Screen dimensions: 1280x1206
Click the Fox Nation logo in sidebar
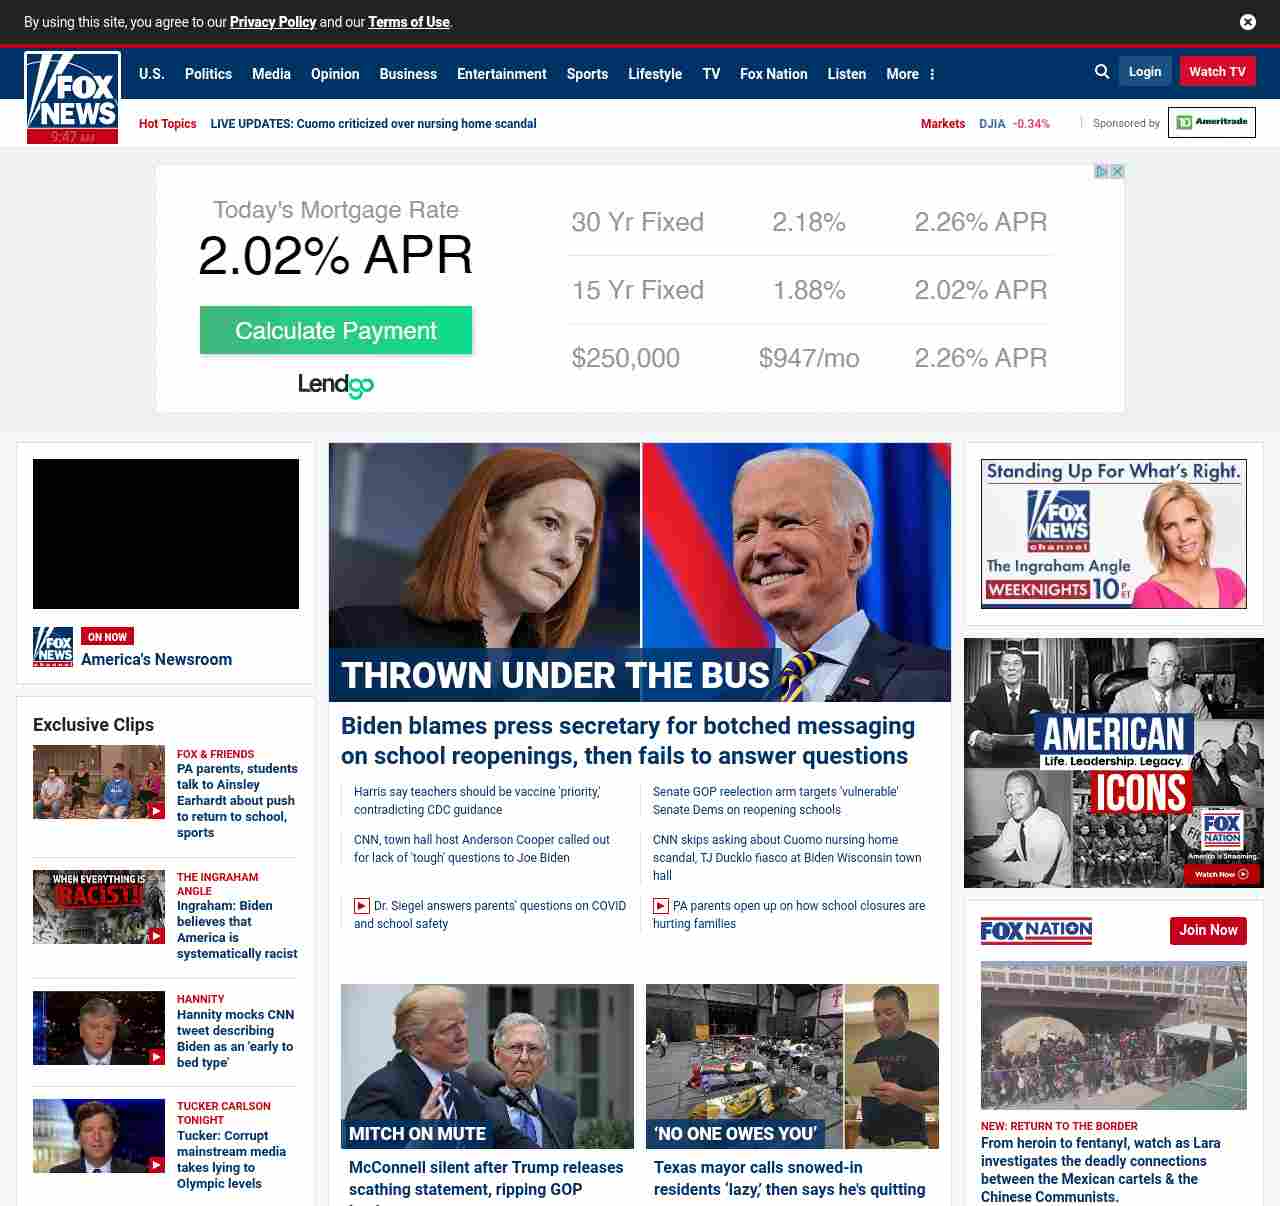coord(1036,931)
